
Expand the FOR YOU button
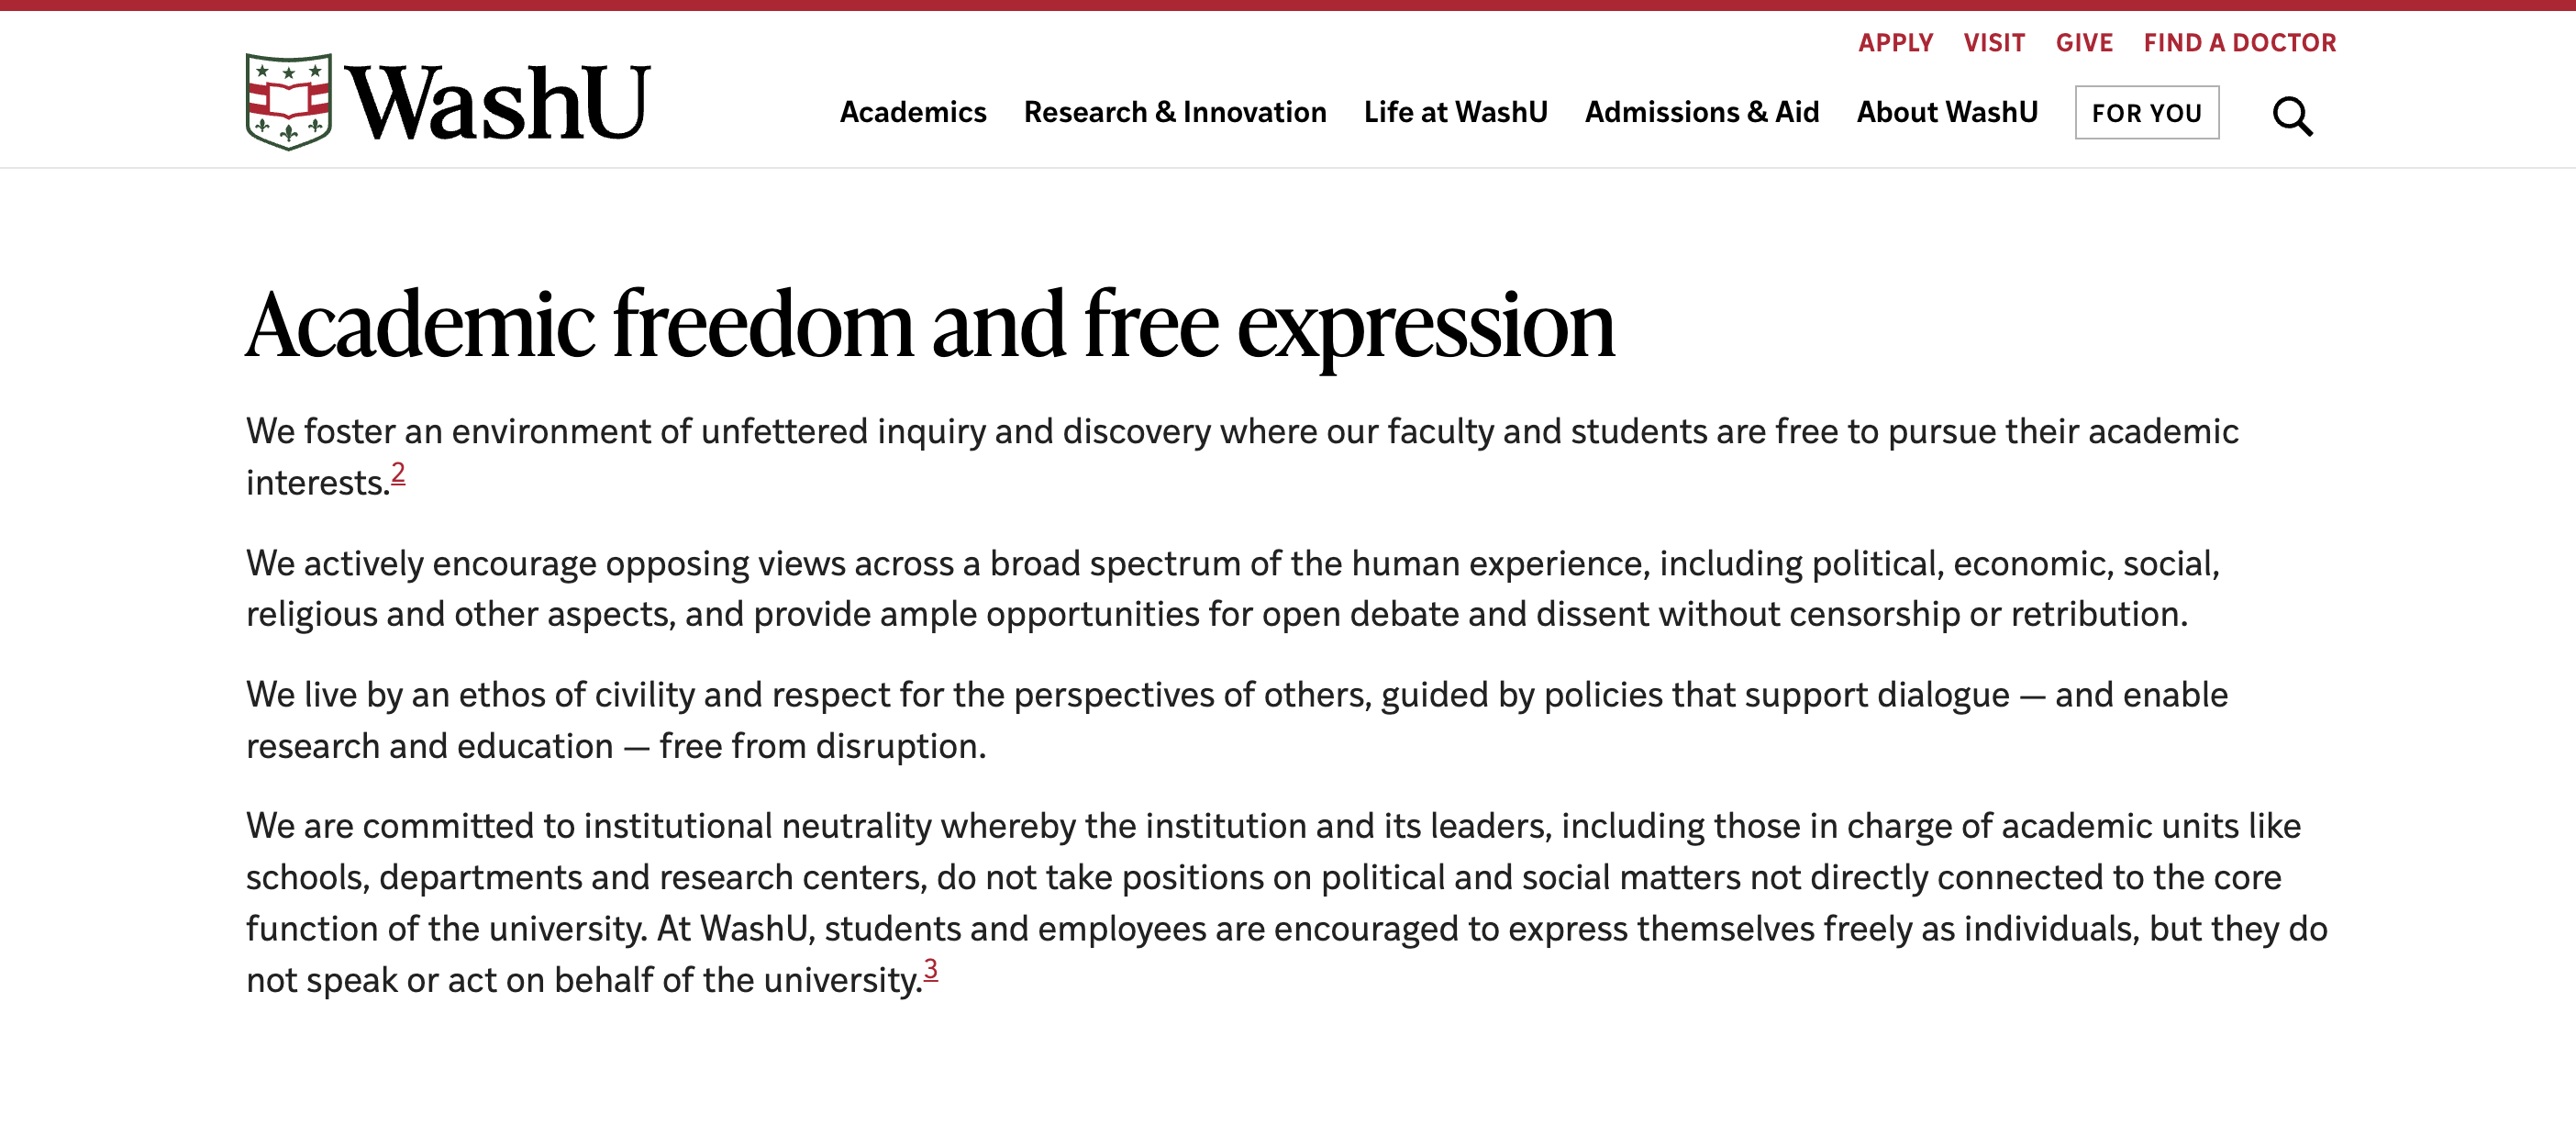coord(2146,113)
